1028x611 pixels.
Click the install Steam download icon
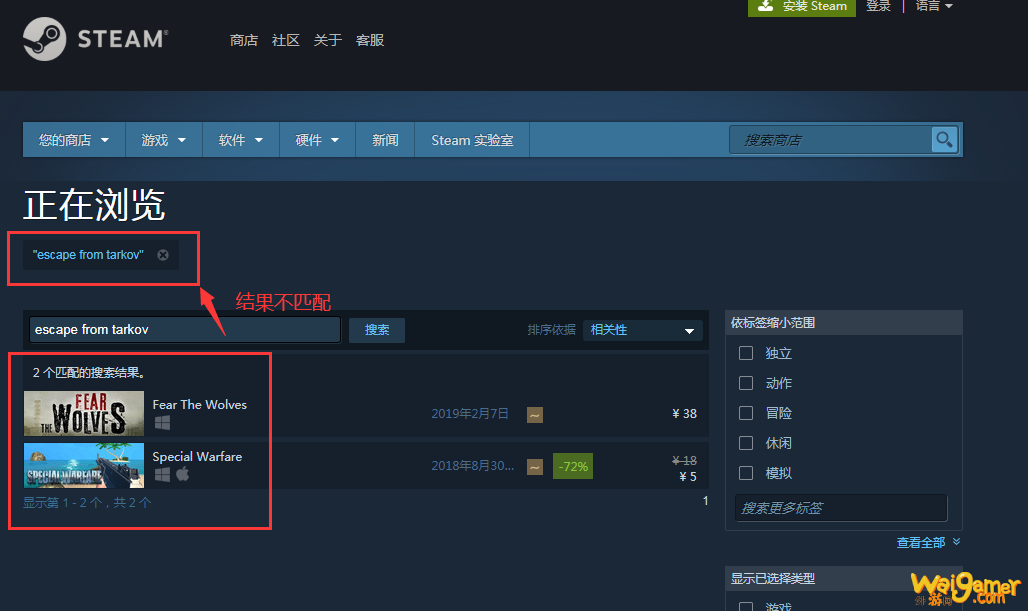(765, 6)
